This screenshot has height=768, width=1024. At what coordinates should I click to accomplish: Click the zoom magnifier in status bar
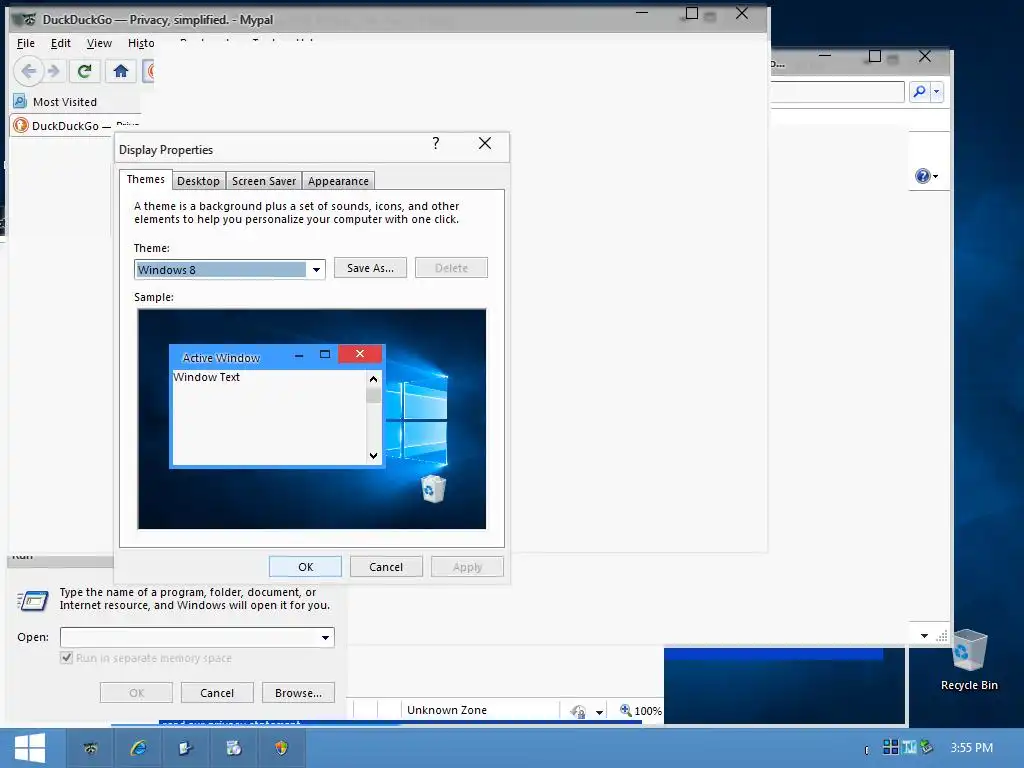pyautogui.click(x=625, y=710)
